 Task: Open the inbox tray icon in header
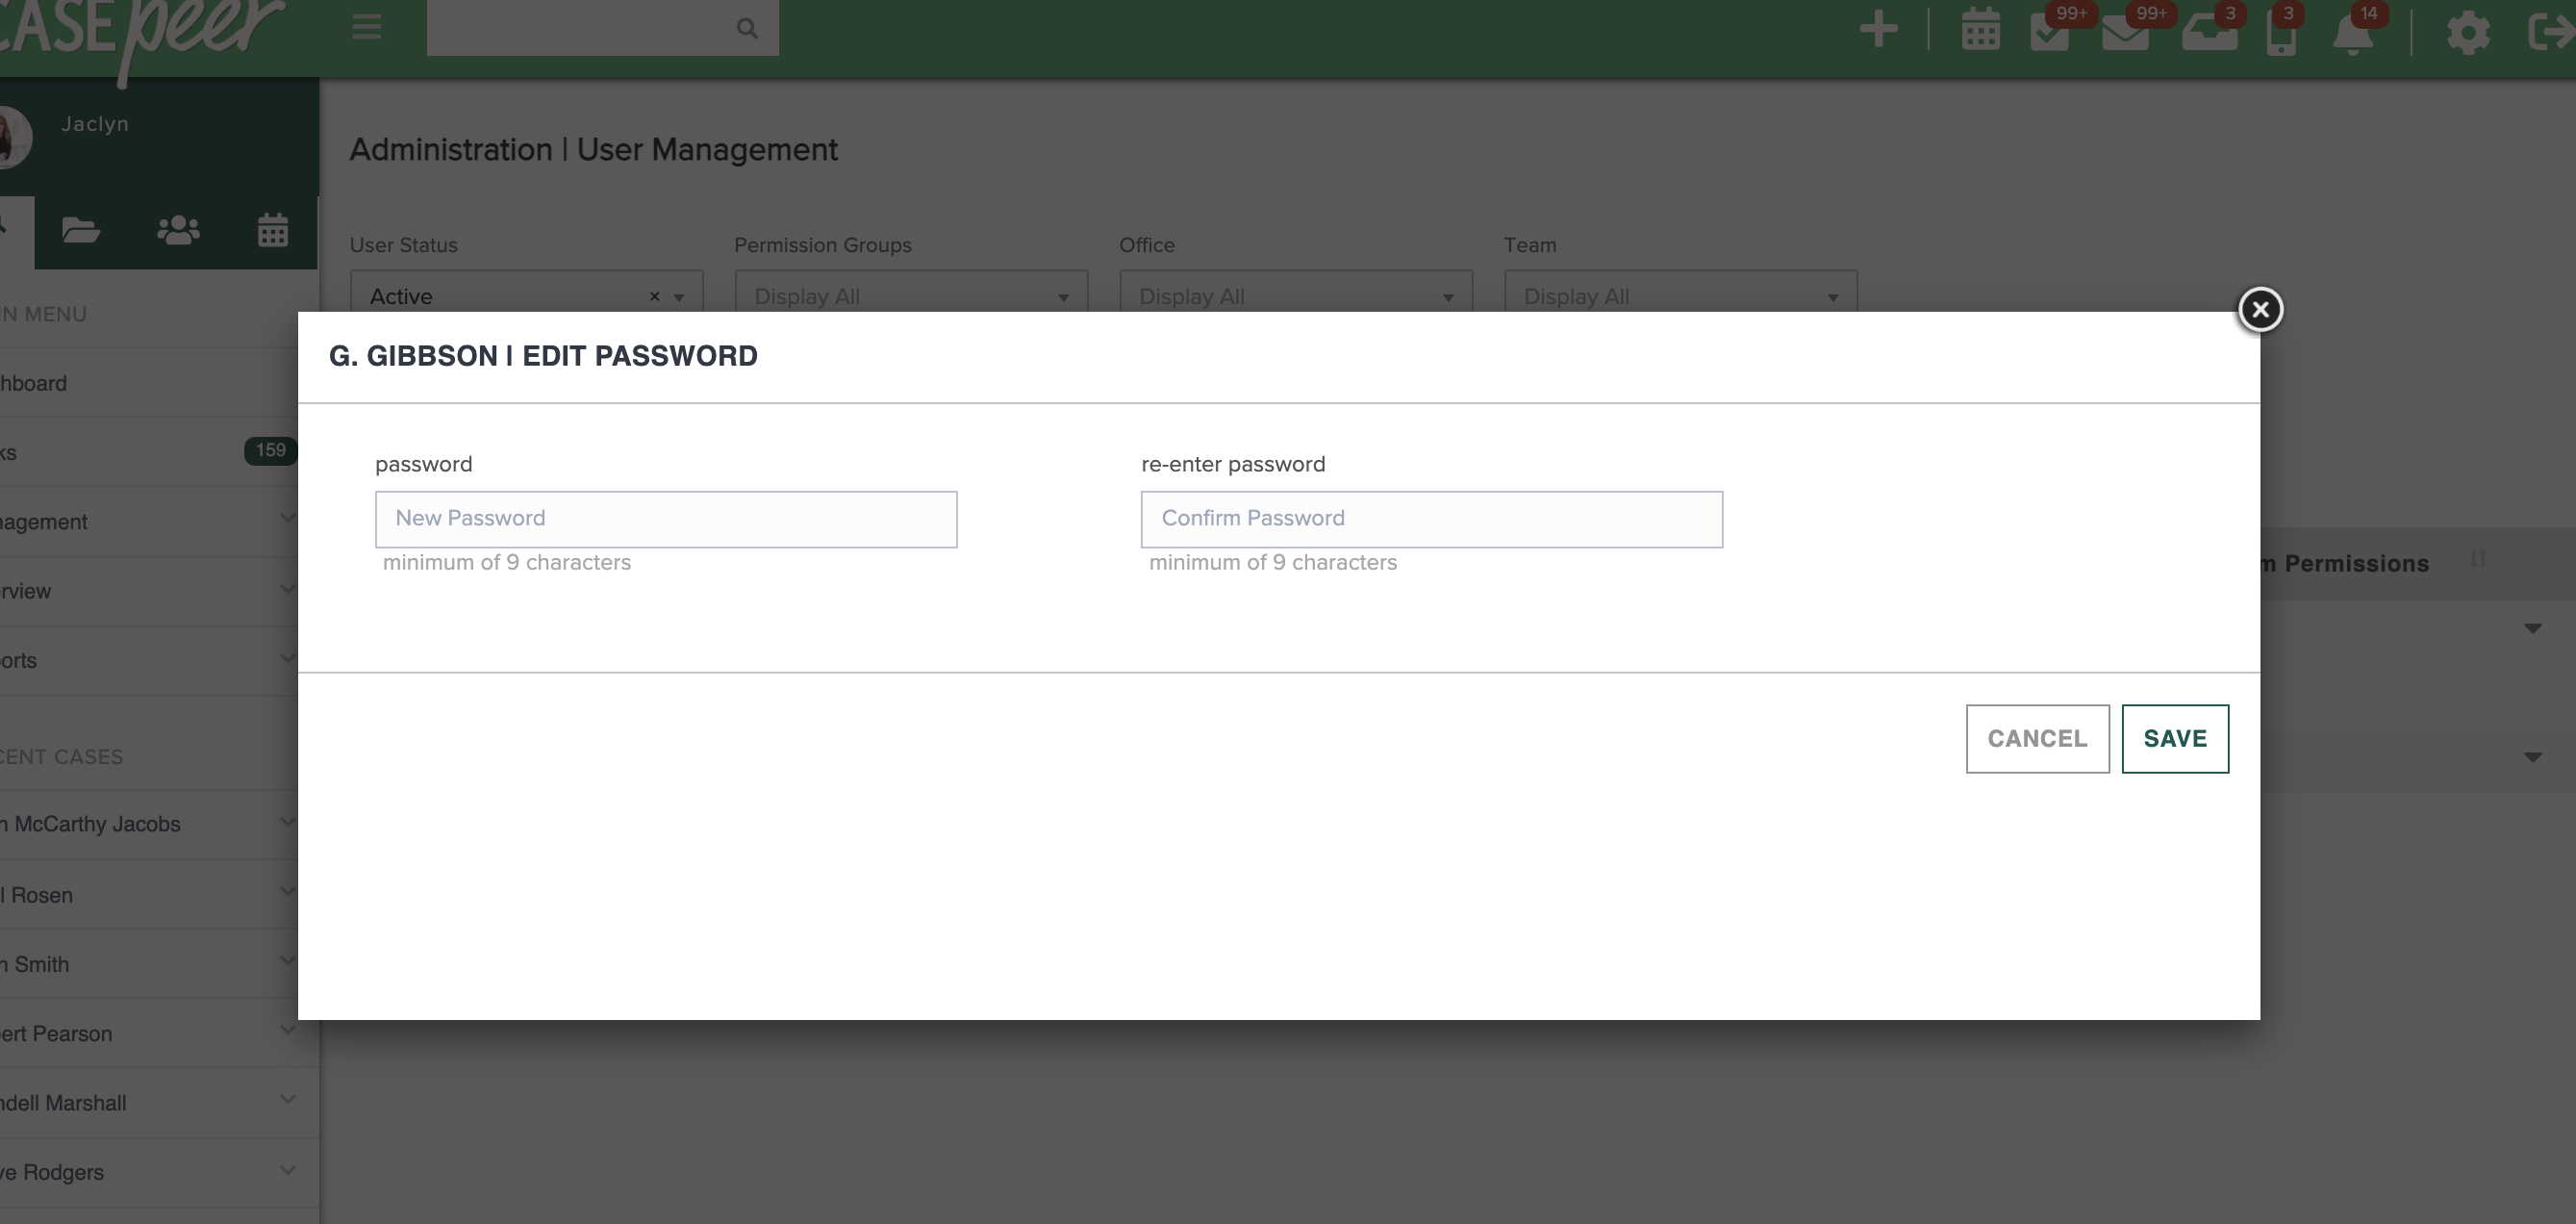point(2208,33)
